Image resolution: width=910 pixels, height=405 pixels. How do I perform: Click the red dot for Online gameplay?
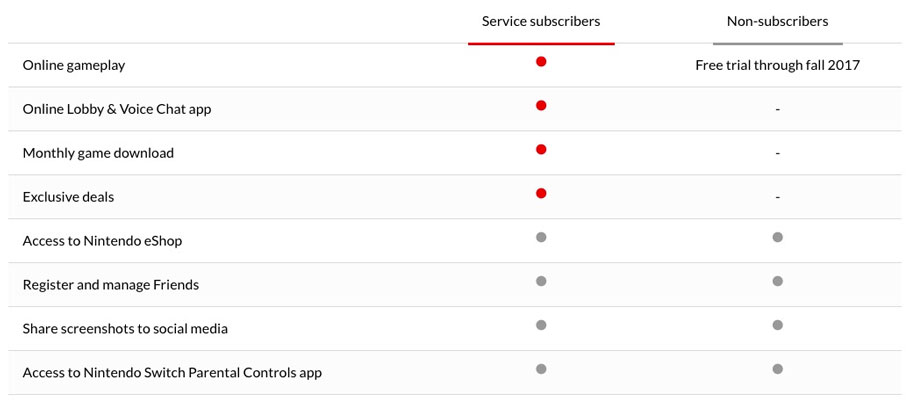pos(541,62)
